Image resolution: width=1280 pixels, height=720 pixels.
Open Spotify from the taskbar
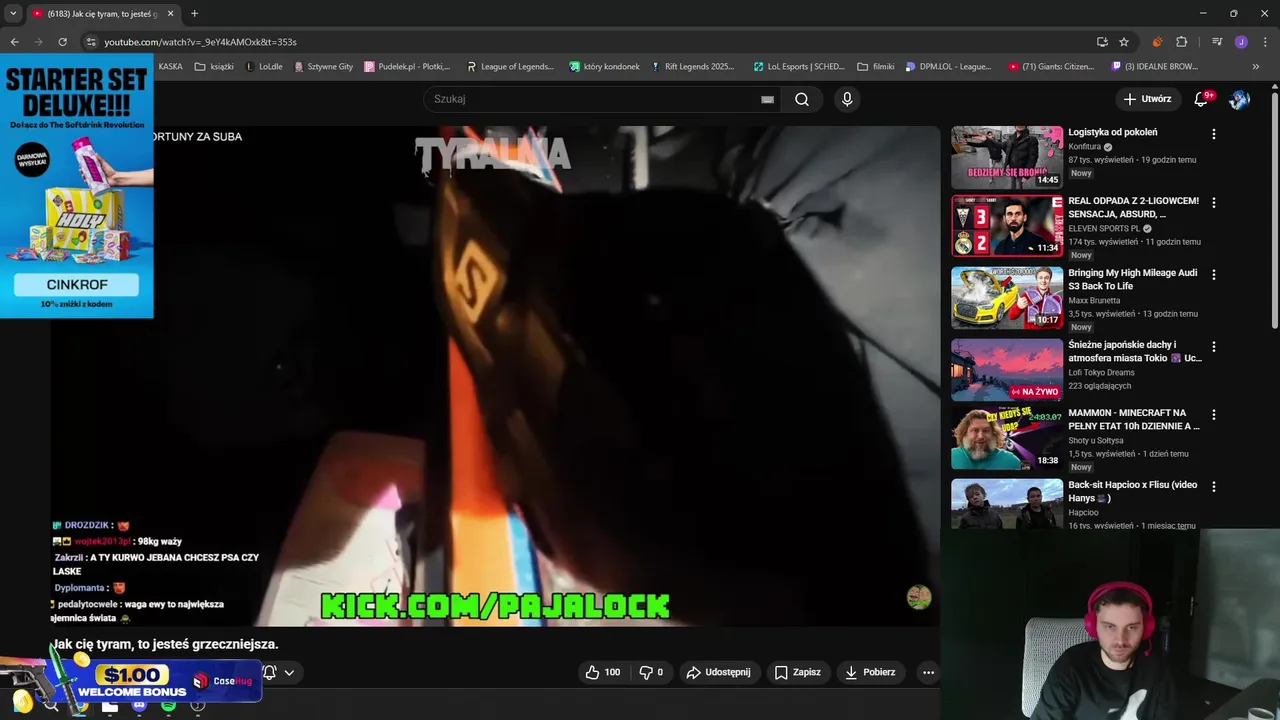[x=168, y=706]
